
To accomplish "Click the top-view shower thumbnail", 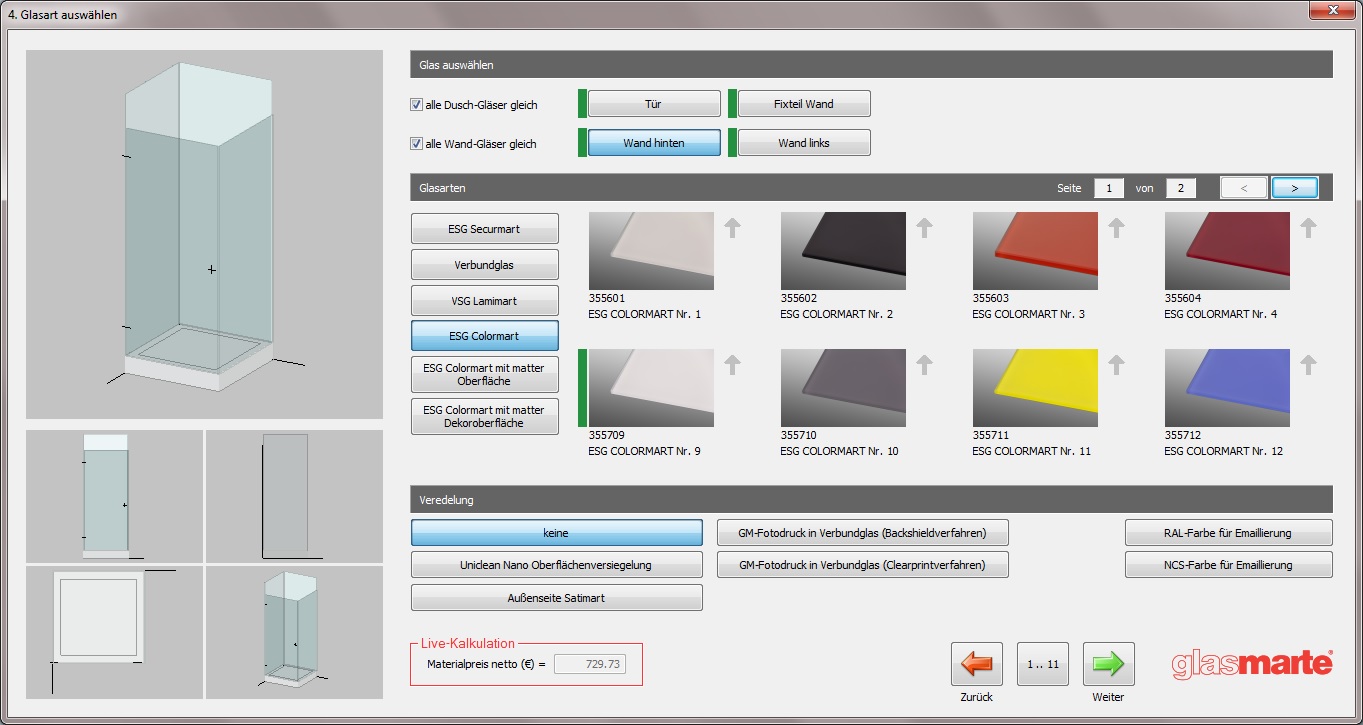I will (x=114, y=632).
